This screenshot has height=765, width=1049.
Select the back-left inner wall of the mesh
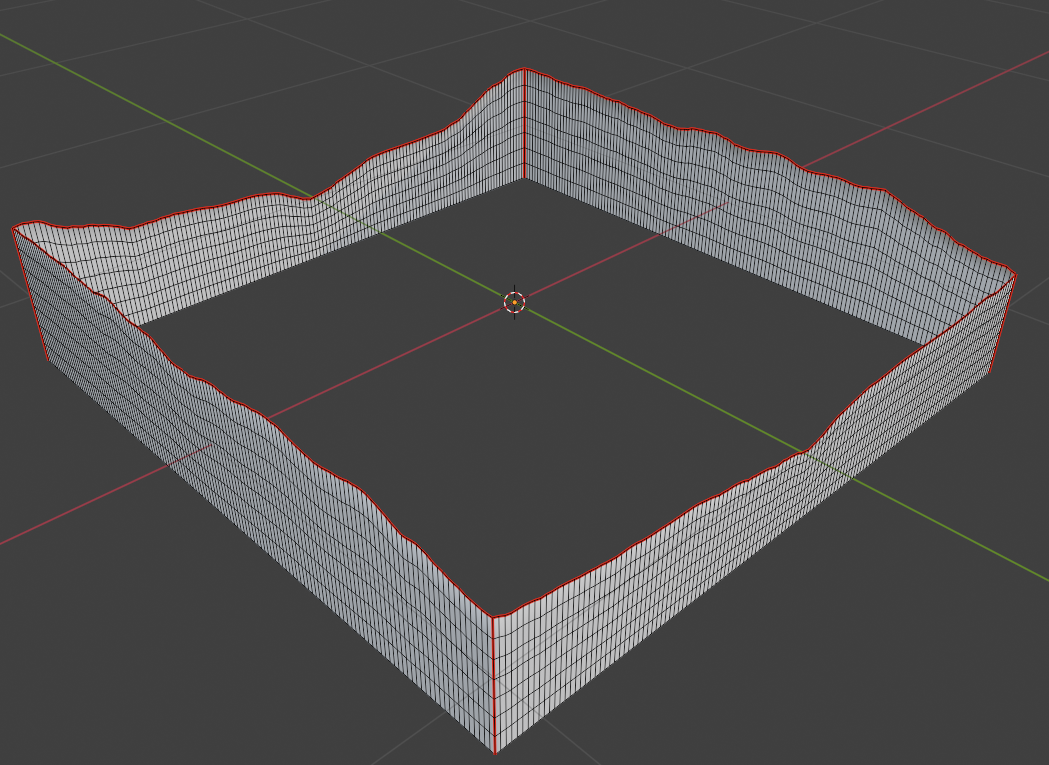pyautogui.click(x=300, y=240)
